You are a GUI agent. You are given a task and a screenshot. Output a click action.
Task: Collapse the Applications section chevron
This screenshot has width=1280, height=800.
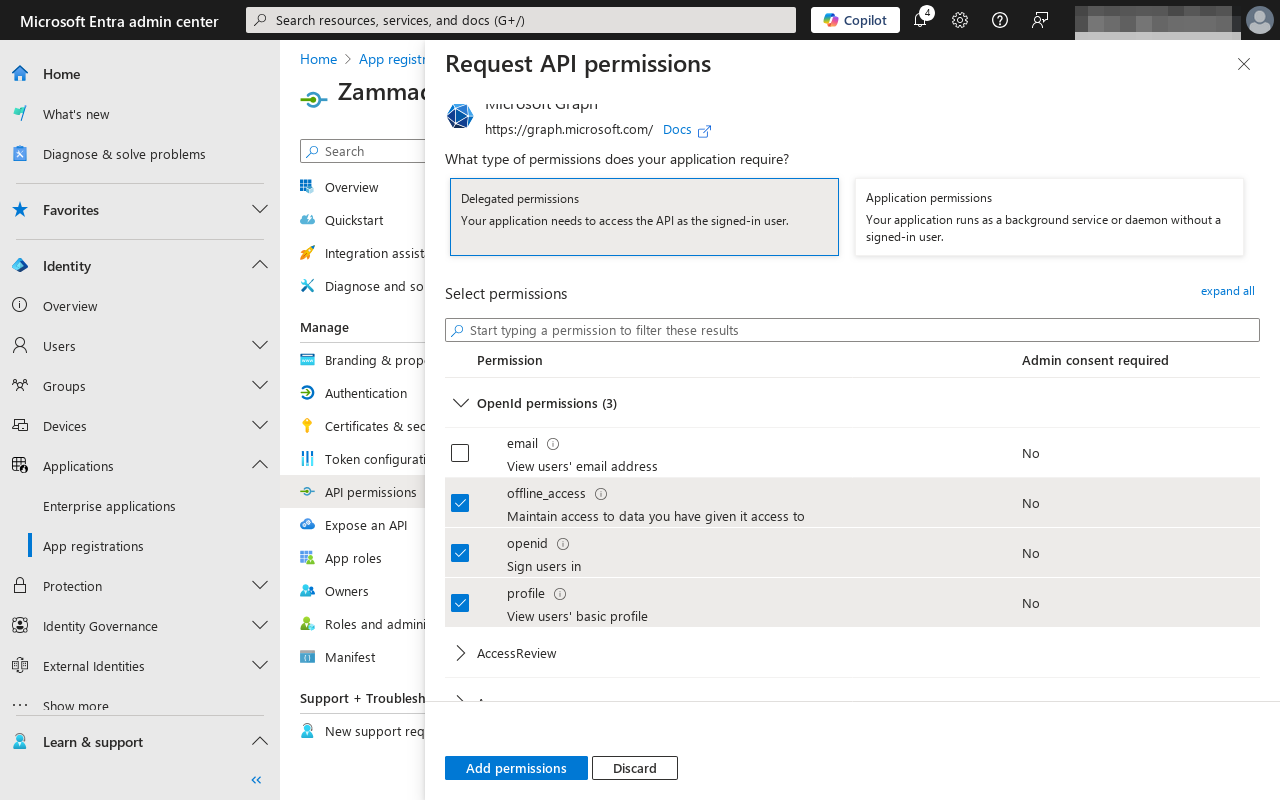pos(260,465)
